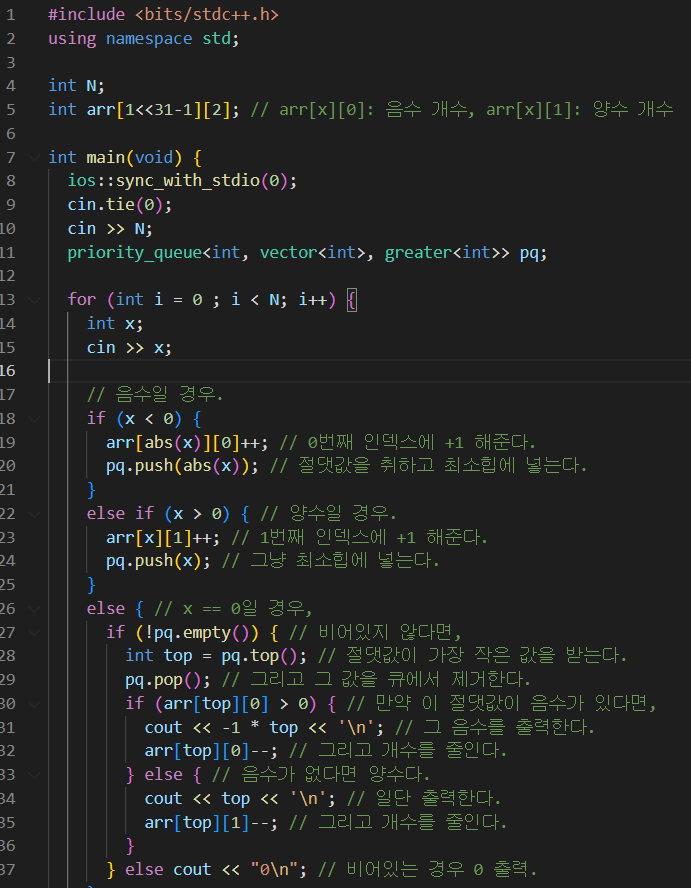
Task: Click the N; variable declaration on line 4
Action: (x=96, y=86)
